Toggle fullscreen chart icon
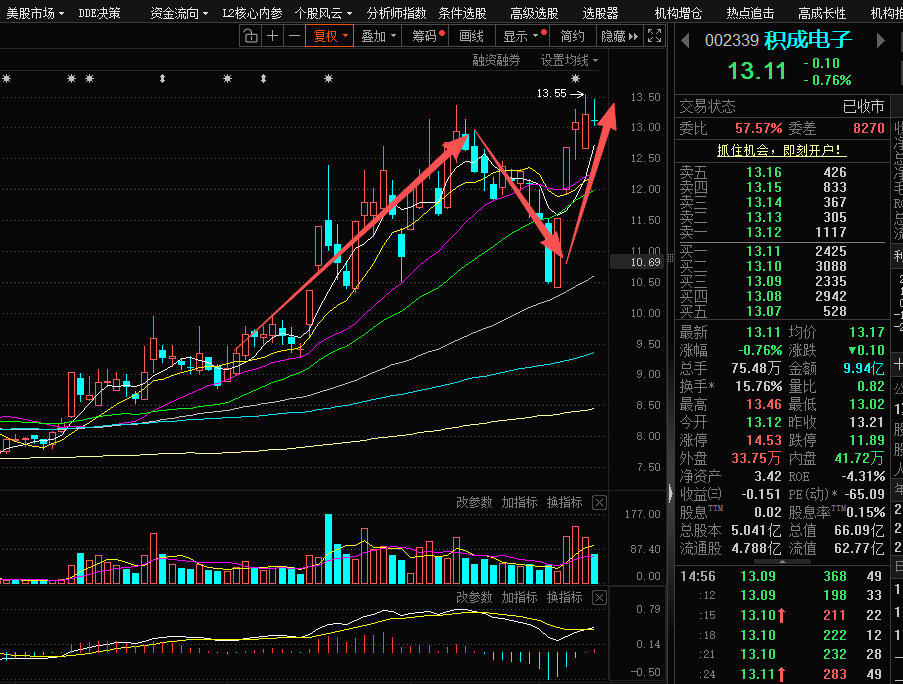 [x=654, y=36]
